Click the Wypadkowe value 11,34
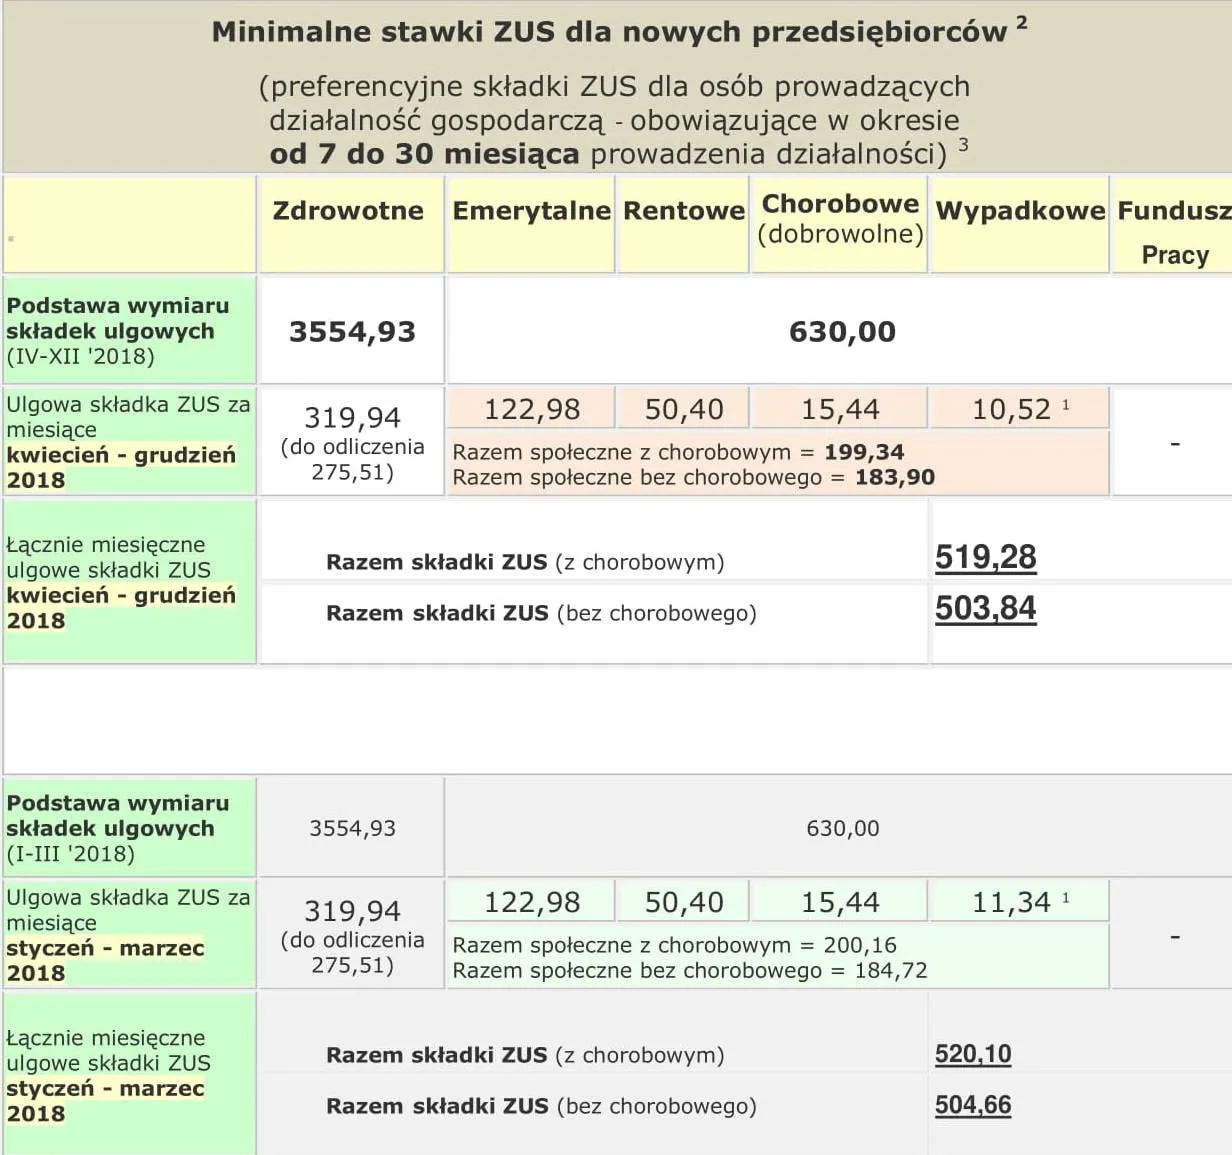Image resolution: width=1232 pixels, height=1155 pixels. coord(1012,902)
